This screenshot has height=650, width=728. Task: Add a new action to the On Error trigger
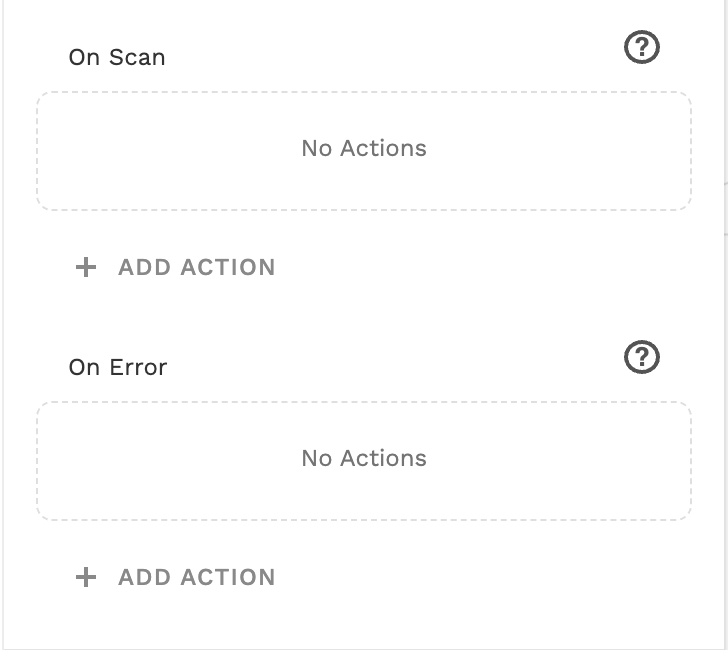pyautogui.click(x=176, y=577)
